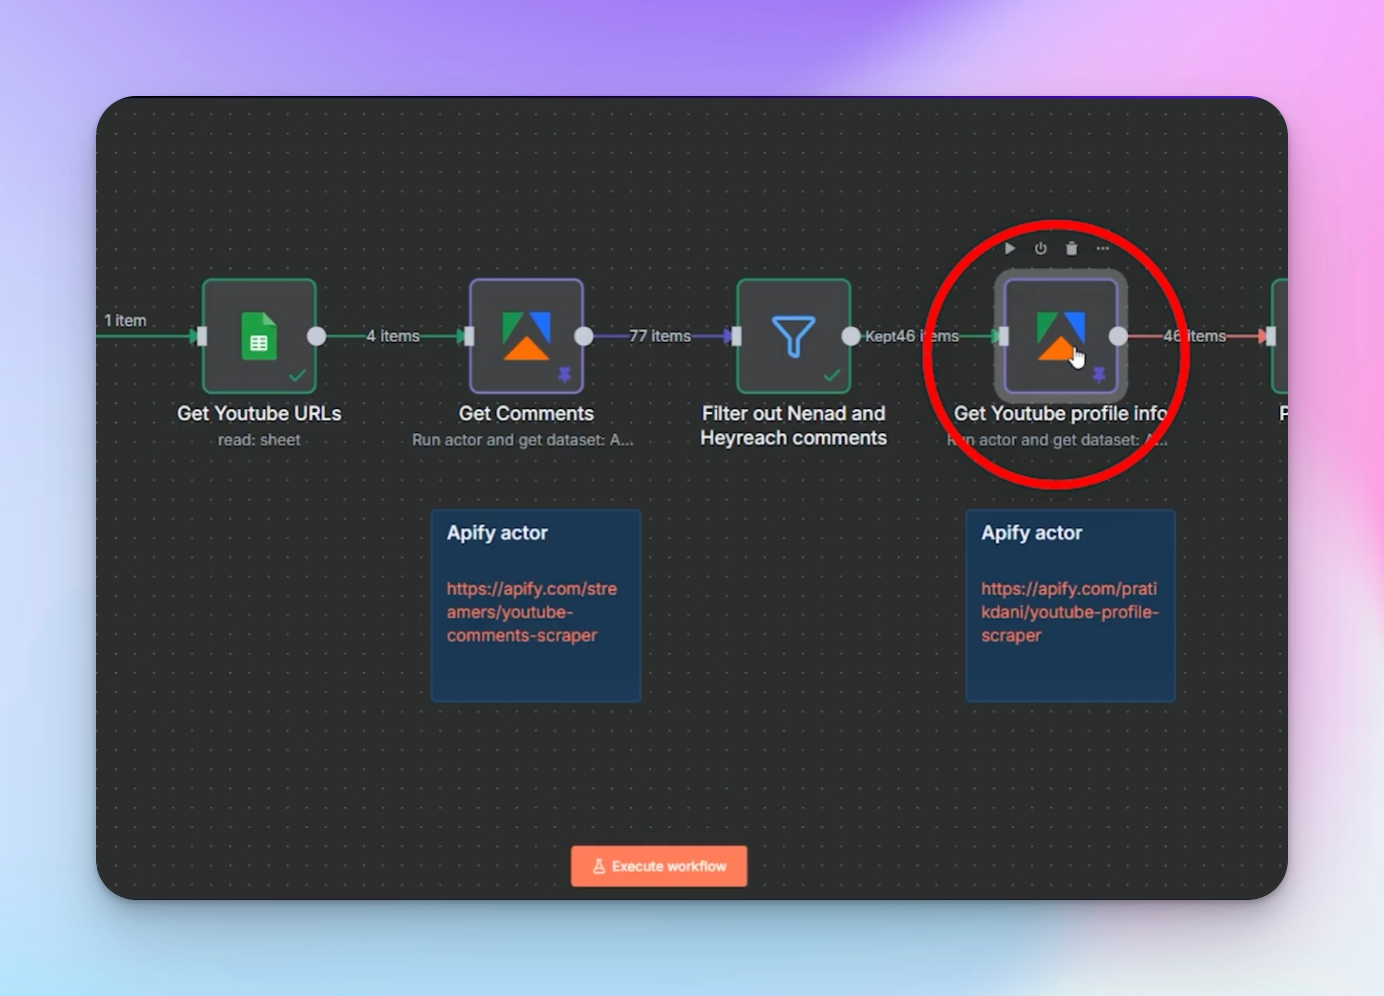Click pinned data icon on Get Comments
This screenshot has height=996, width=1384.
pos(564,375)
